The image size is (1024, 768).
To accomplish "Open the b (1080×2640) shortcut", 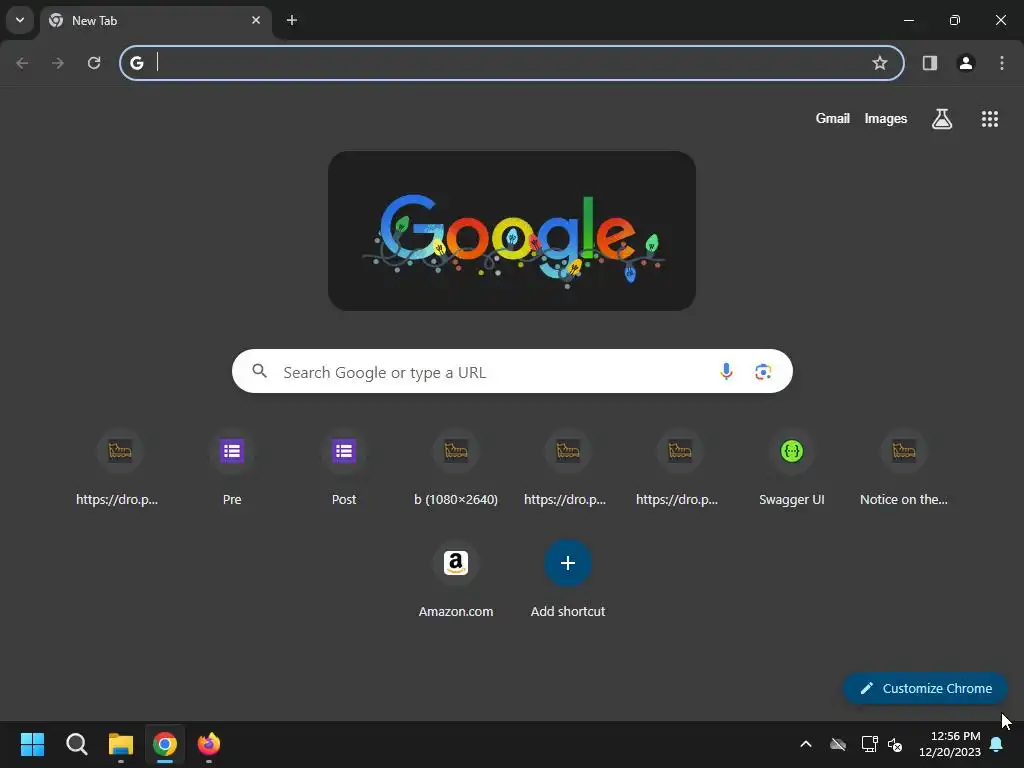I will (456, 468).
